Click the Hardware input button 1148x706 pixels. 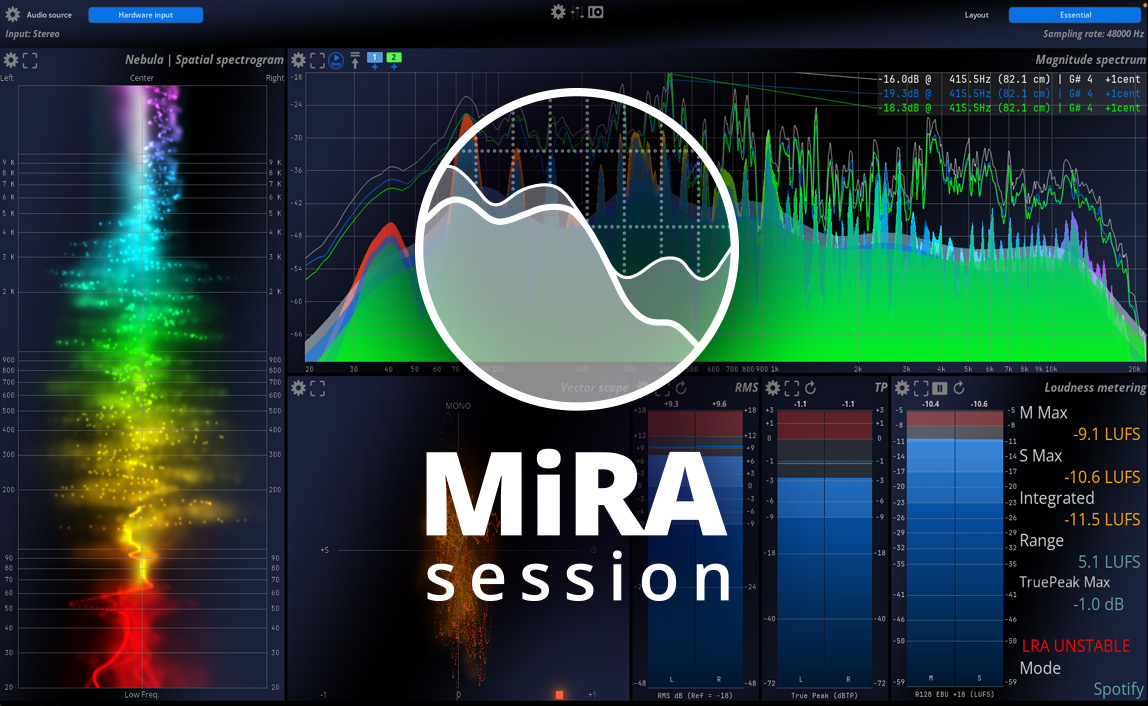[x=145, y=14]
